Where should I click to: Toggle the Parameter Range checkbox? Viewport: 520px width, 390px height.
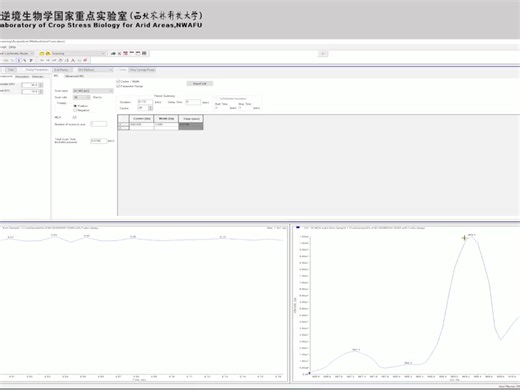(x=118, y=86)
